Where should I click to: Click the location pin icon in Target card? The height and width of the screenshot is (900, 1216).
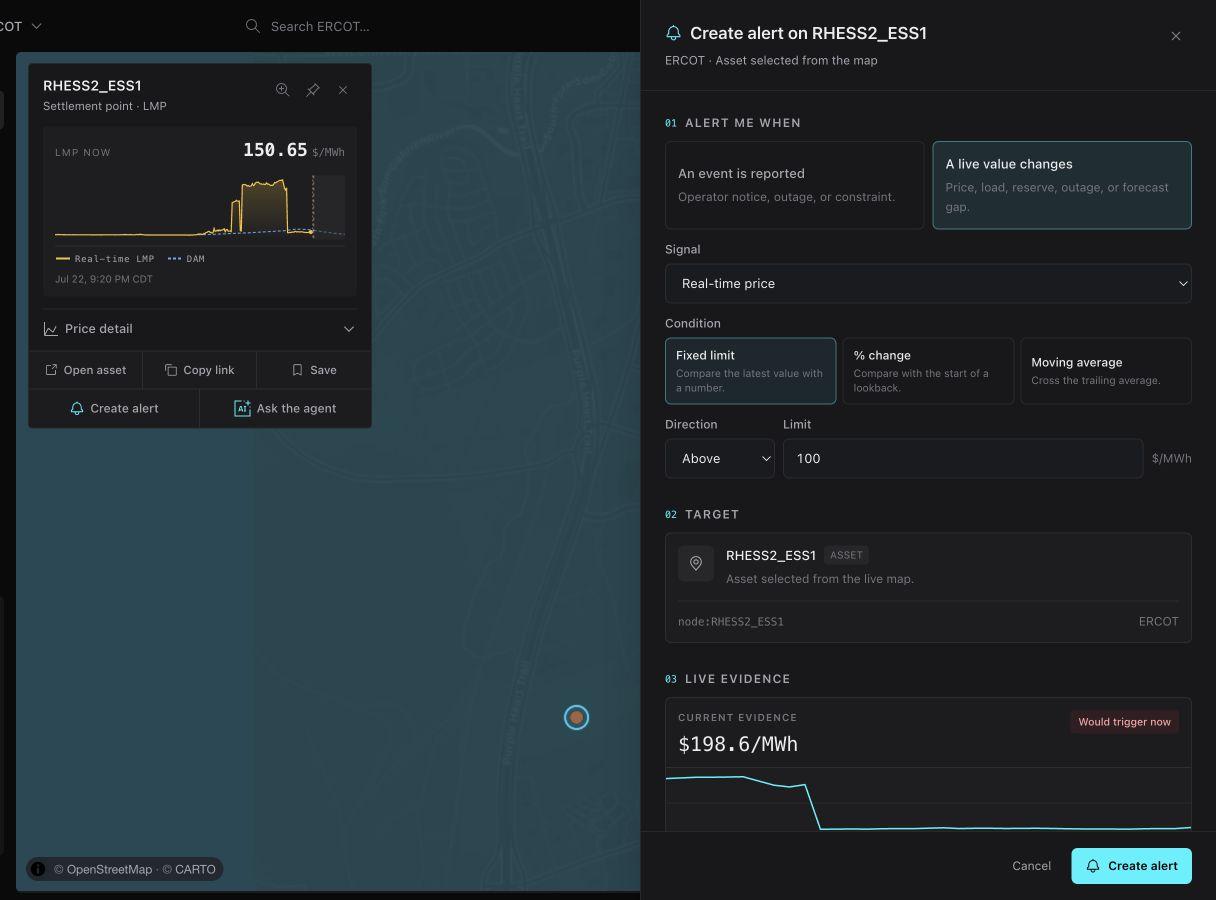pos(696,563)
